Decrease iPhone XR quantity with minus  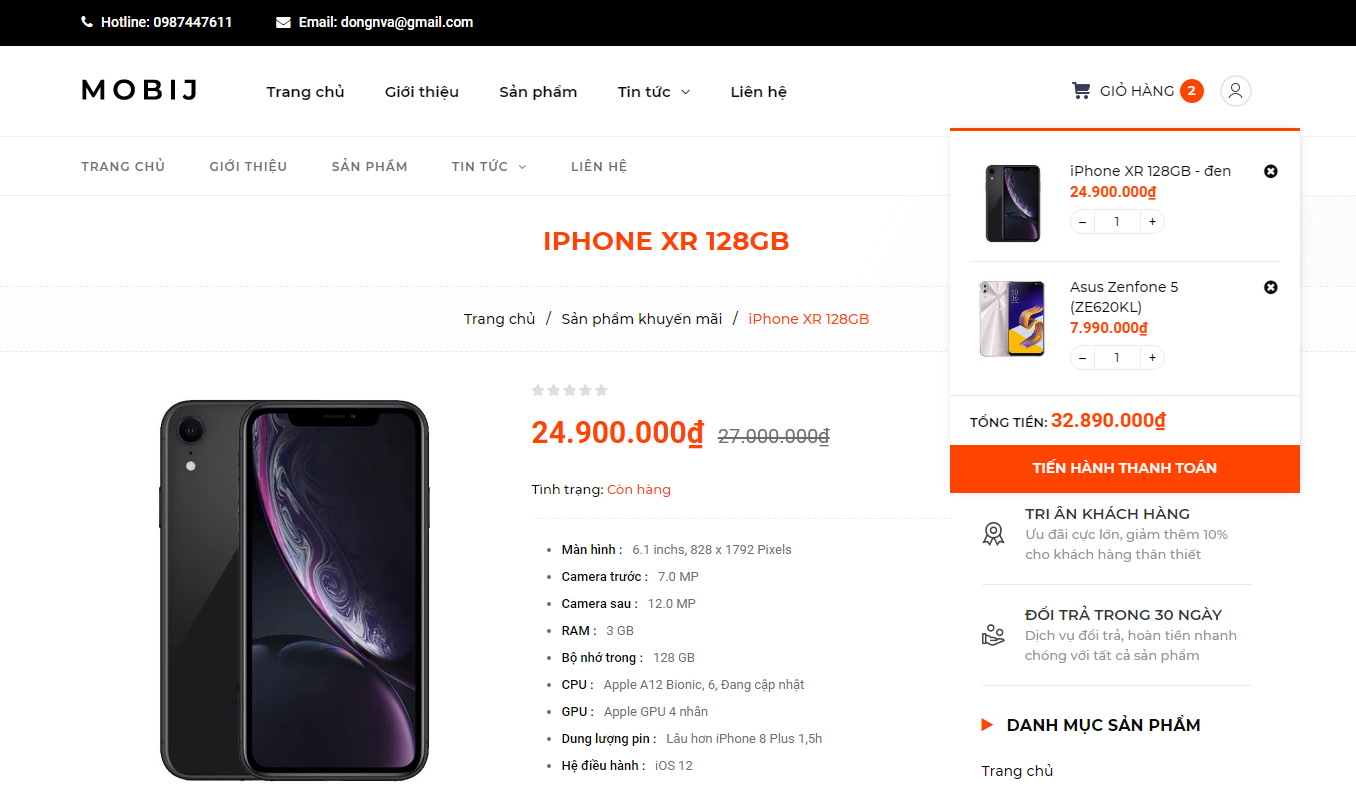(x=1083, y=222)
